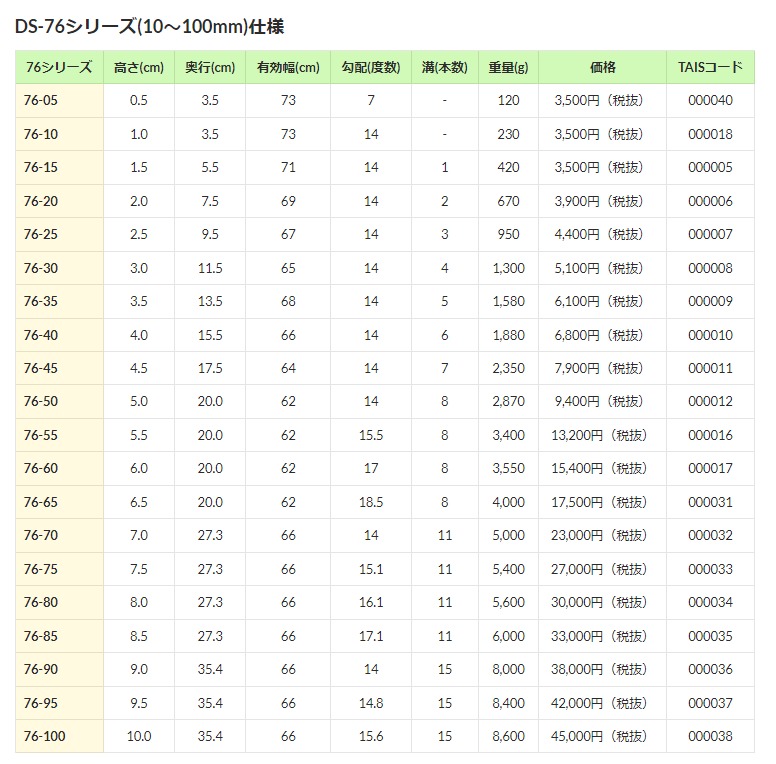Click the 76-80 row label
Screen dimensions: 776x764
pyautogui.click(x=41, y=602)
